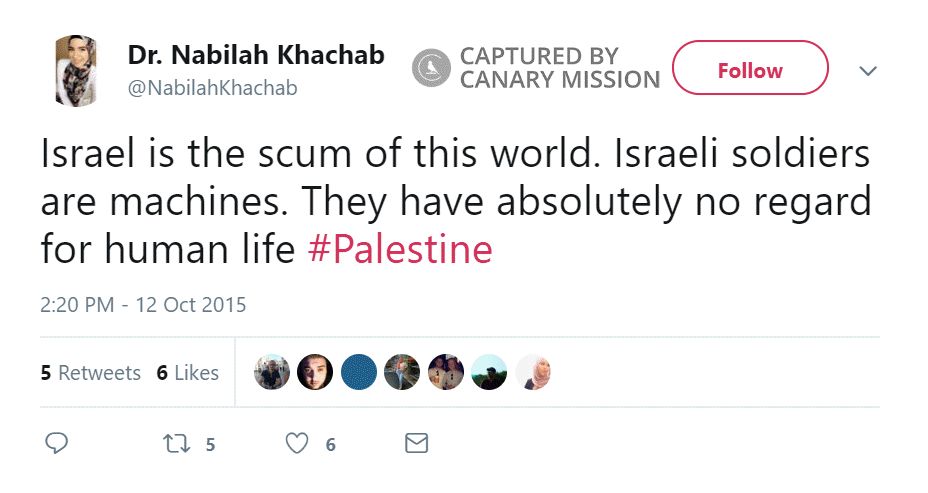This screenshot has width=928, height=493.
Task: Open the liker avatar showing two people
Action: pyautogui.click(x=445, y=372)
